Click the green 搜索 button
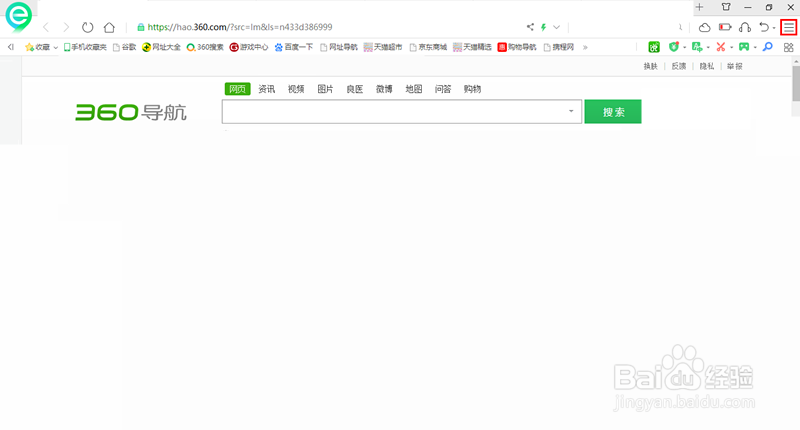Image resolution: width=800 pixels, height=430 pixels. (613, 111)
